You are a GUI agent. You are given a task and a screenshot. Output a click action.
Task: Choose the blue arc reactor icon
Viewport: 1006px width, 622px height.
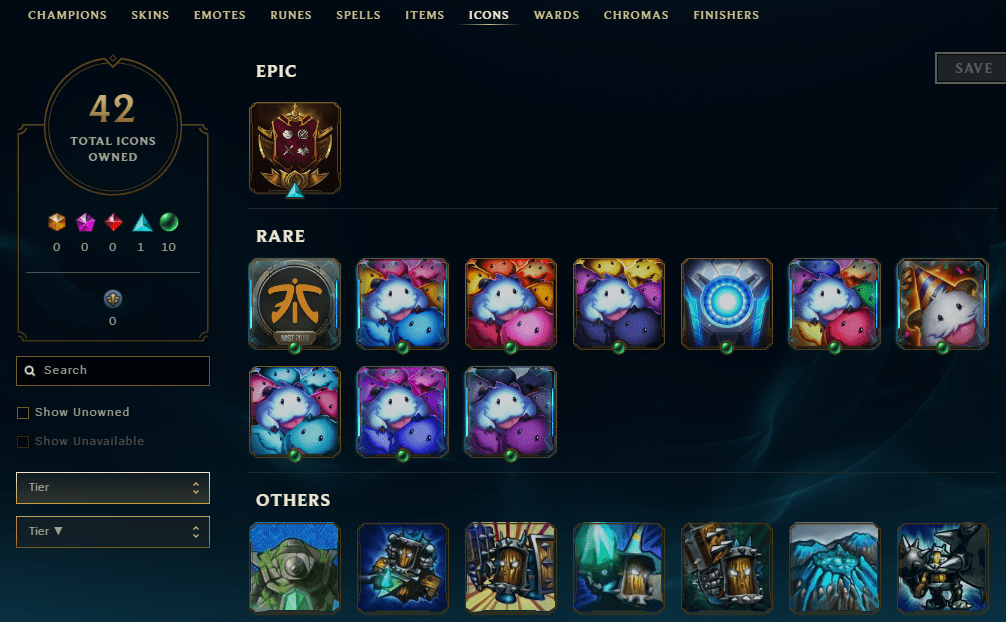[726, 304]
